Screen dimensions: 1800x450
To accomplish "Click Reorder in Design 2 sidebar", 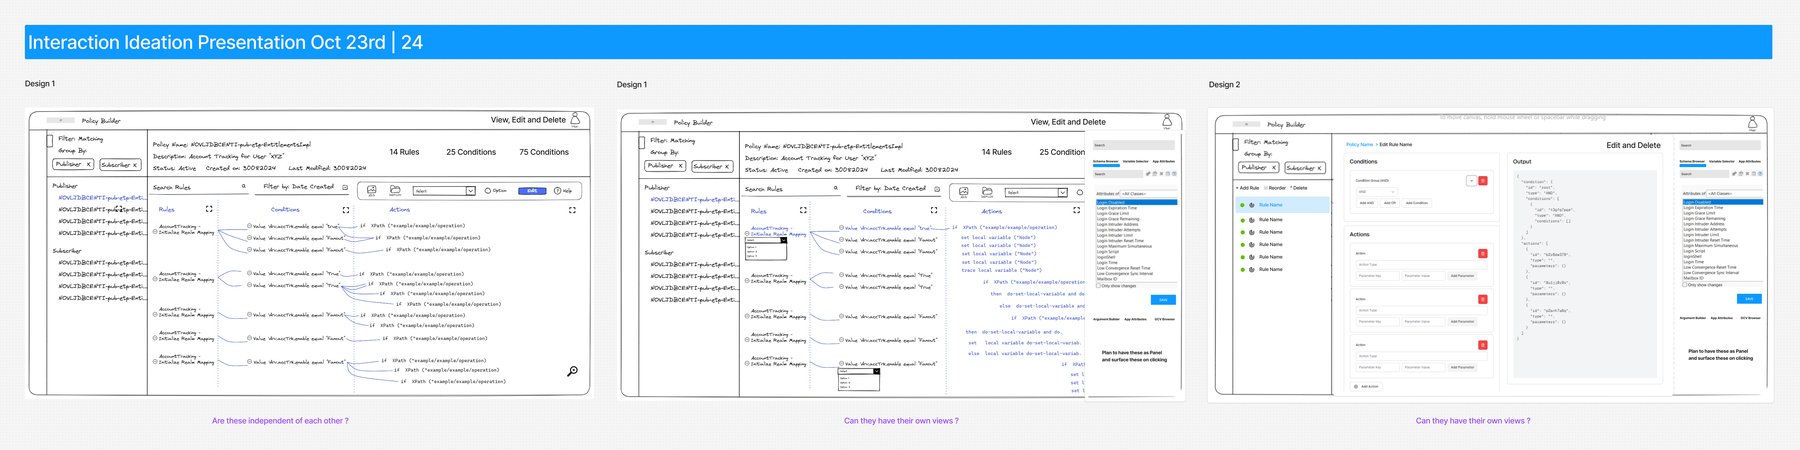I will [x=1275, y=187].
